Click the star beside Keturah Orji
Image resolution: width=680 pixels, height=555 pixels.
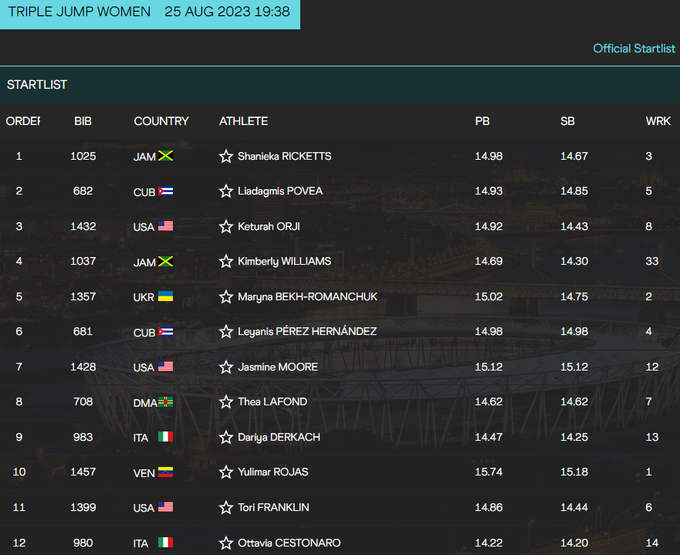[226, 226]
